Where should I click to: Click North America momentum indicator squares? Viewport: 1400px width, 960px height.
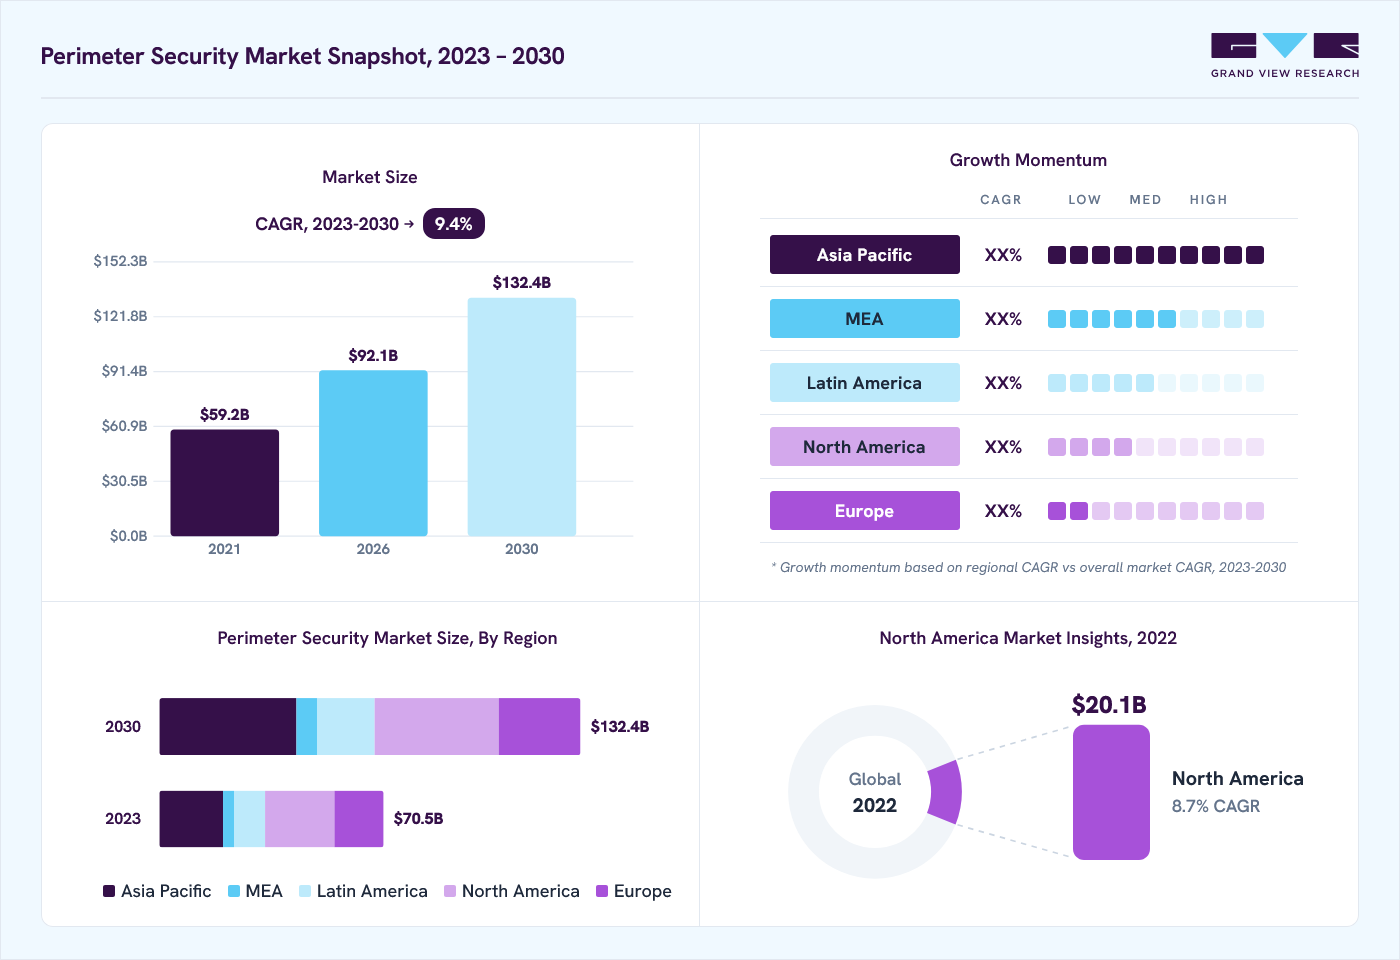point(1156,447)
